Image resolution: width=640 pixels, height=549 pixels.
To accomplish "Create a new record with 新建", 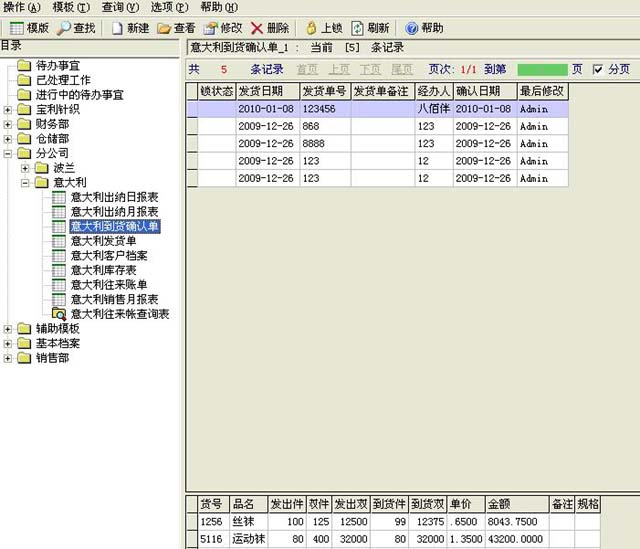I will 130,28.
